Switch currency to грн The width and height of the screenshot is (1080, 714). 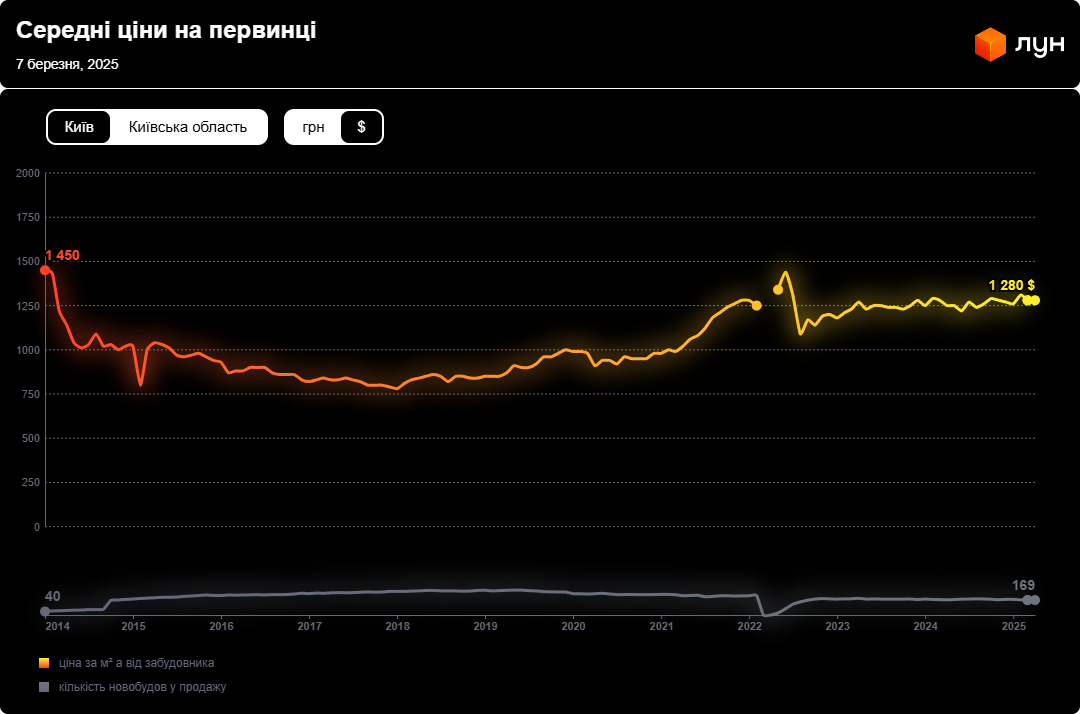(x=313, y=127)
